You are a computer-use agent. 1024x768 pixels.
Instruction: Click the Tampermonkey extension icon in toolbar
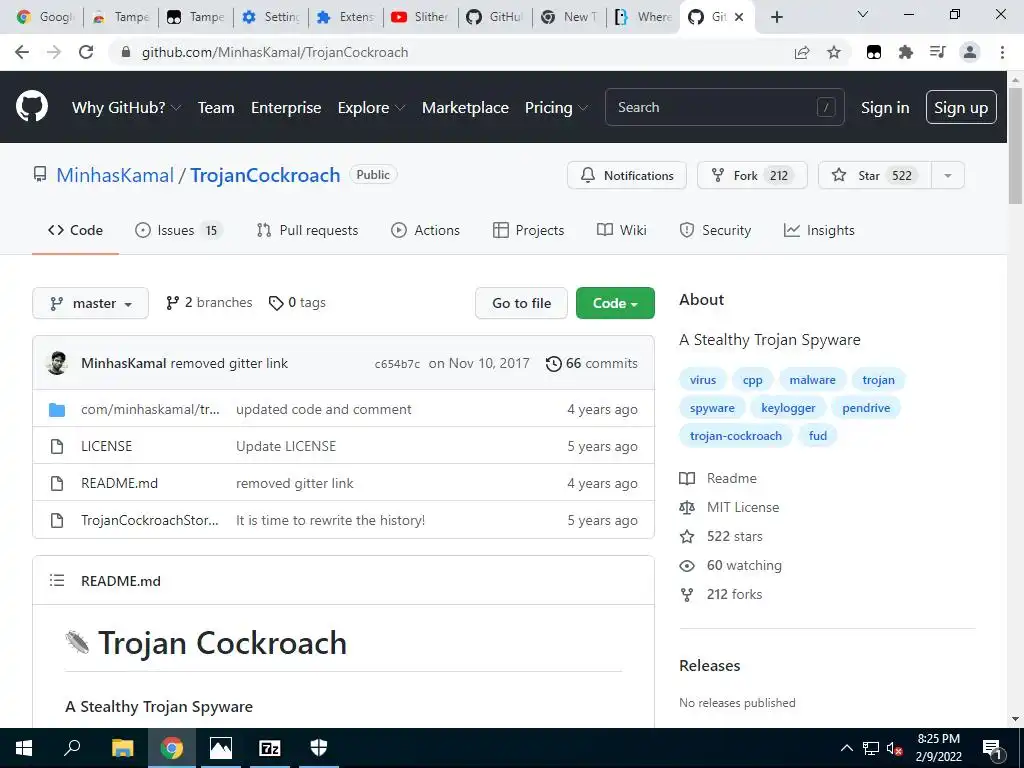click(x=873, y=52)
